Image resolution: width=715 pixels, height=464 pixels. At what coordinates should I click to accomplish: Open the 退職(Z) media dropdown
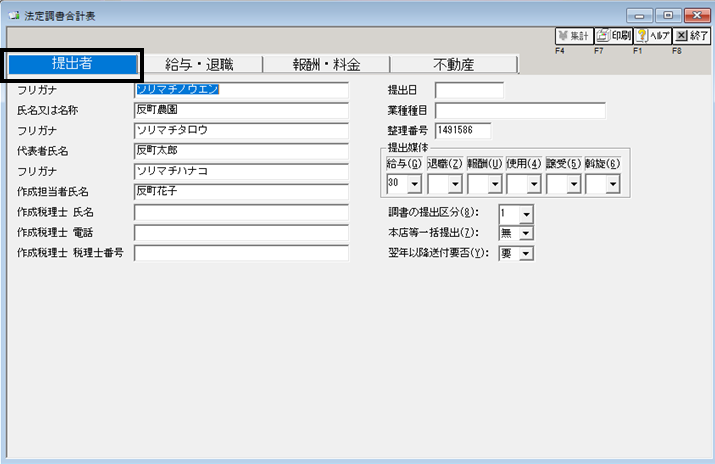[455, 184]
